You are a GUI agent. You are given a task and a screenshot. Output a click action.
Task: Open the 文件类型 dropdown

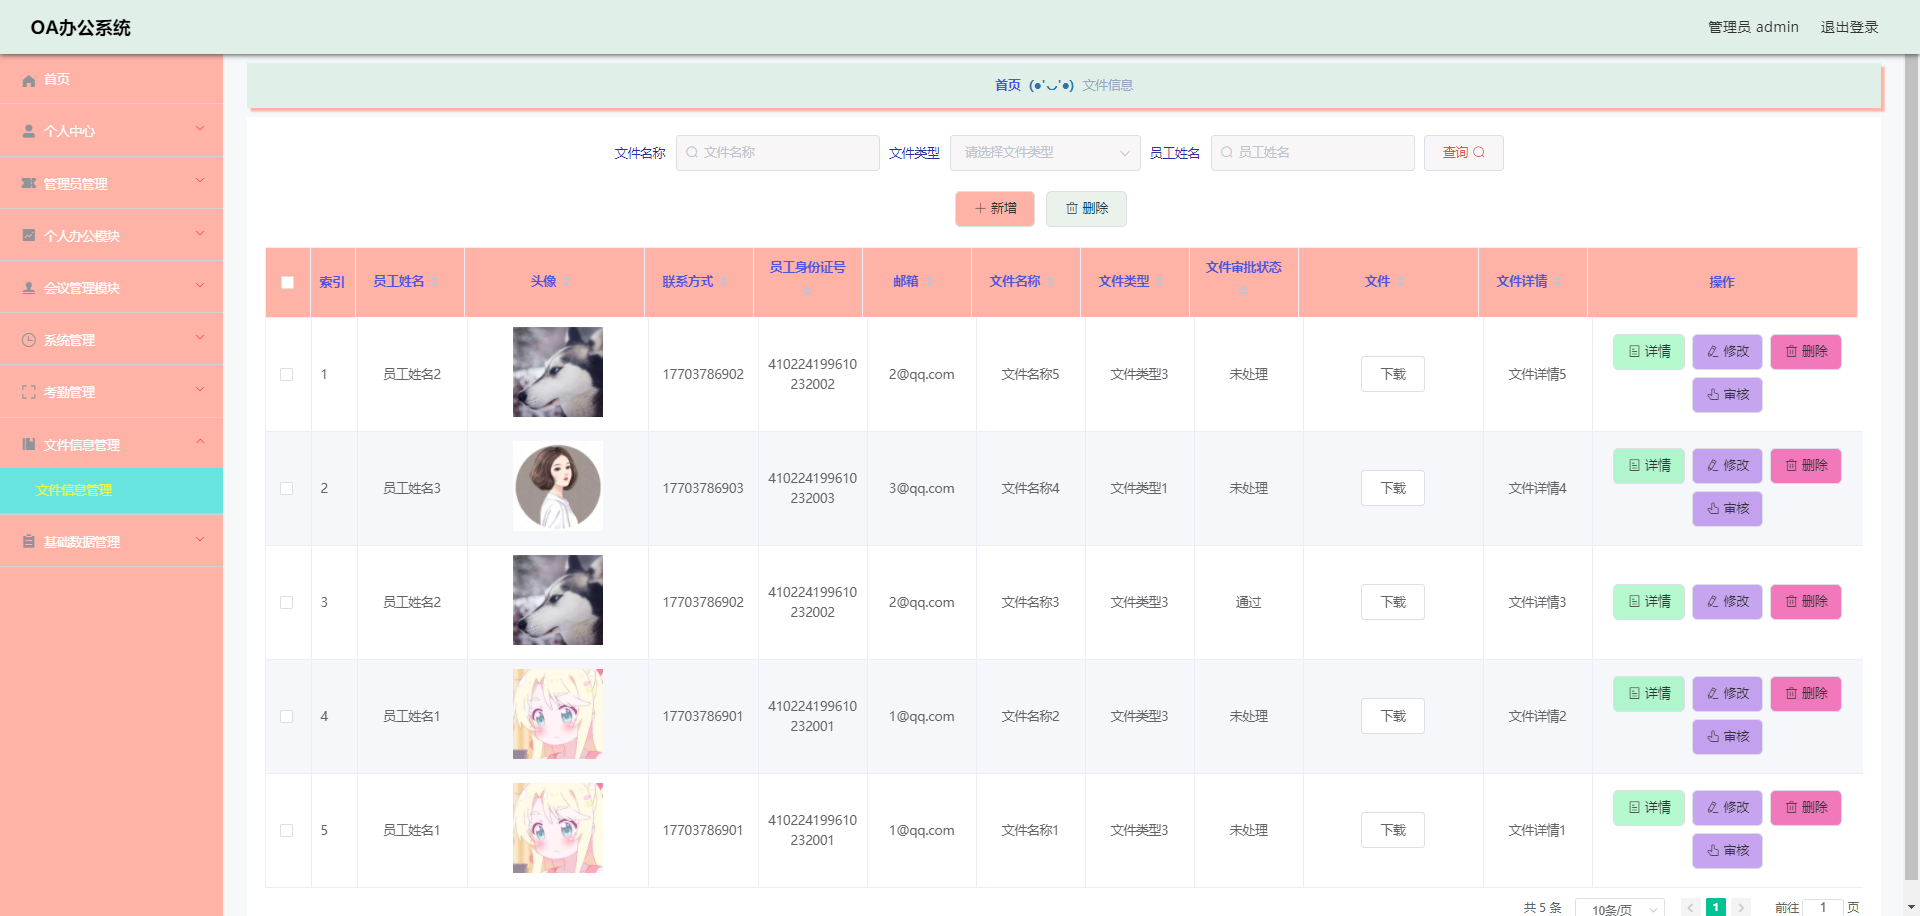coord(1044,152)
